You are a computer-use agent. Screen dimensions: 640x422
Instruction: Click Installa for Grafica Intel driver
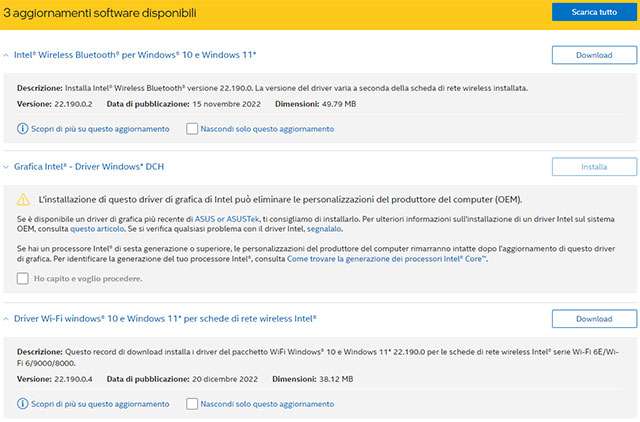(x=594, y=167)
